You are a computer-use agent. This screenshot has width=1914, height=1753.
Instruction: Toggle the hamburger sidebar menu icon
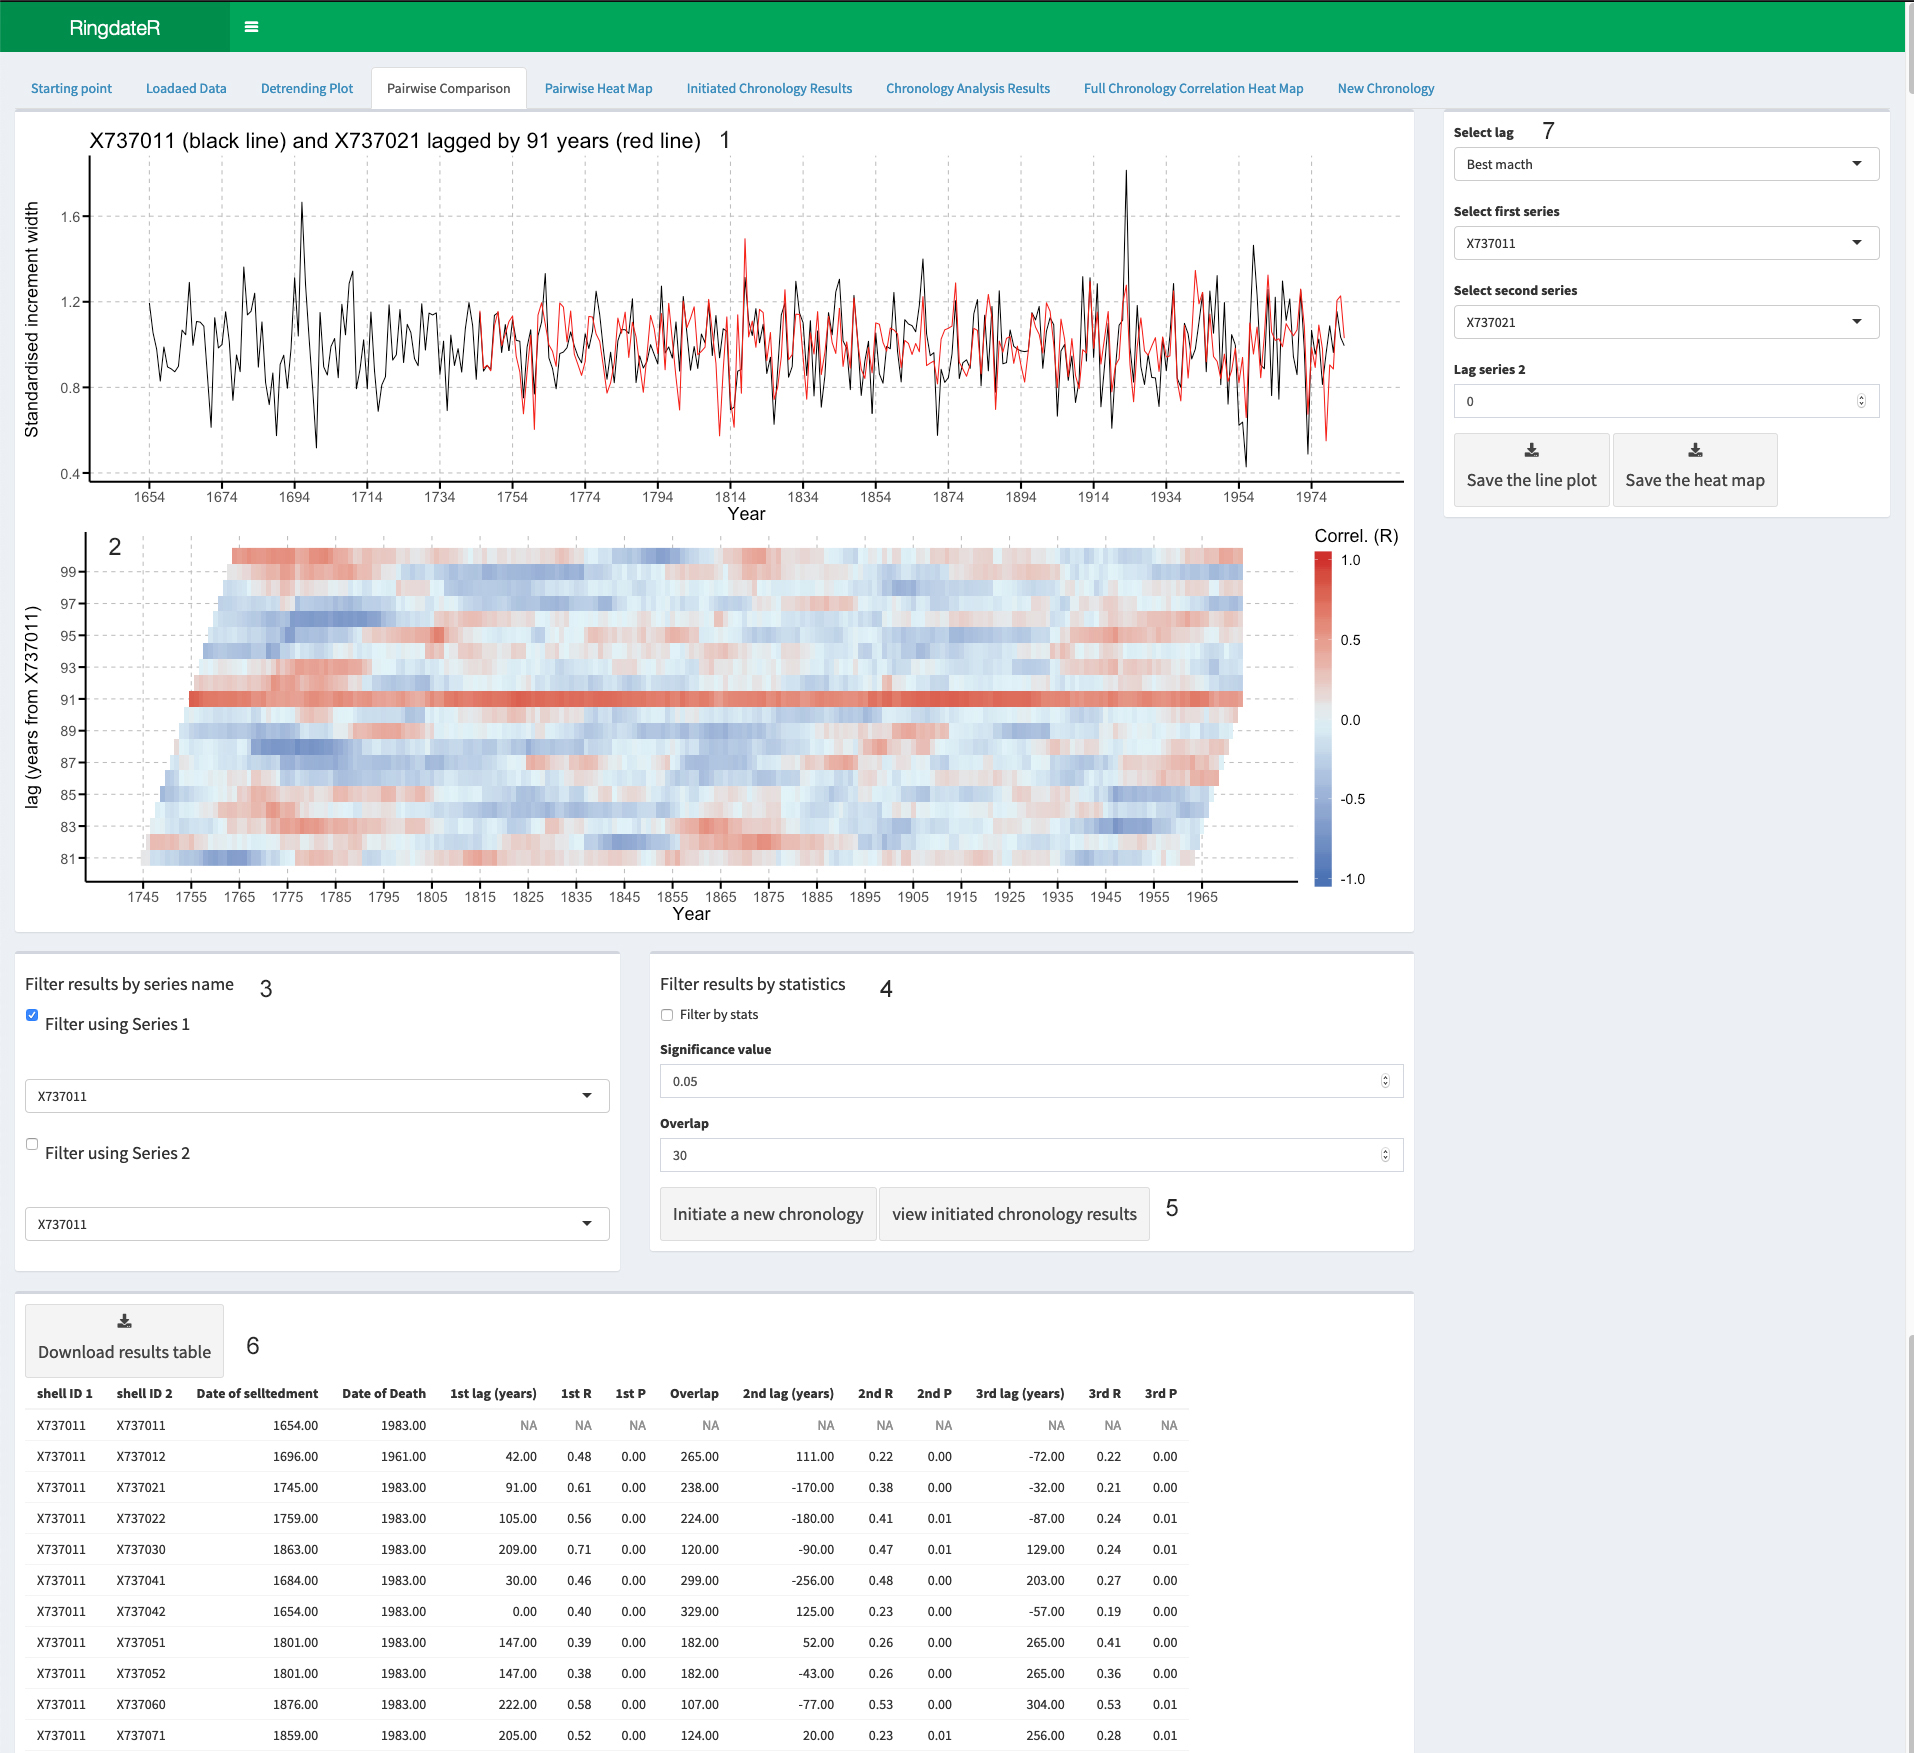251,27
